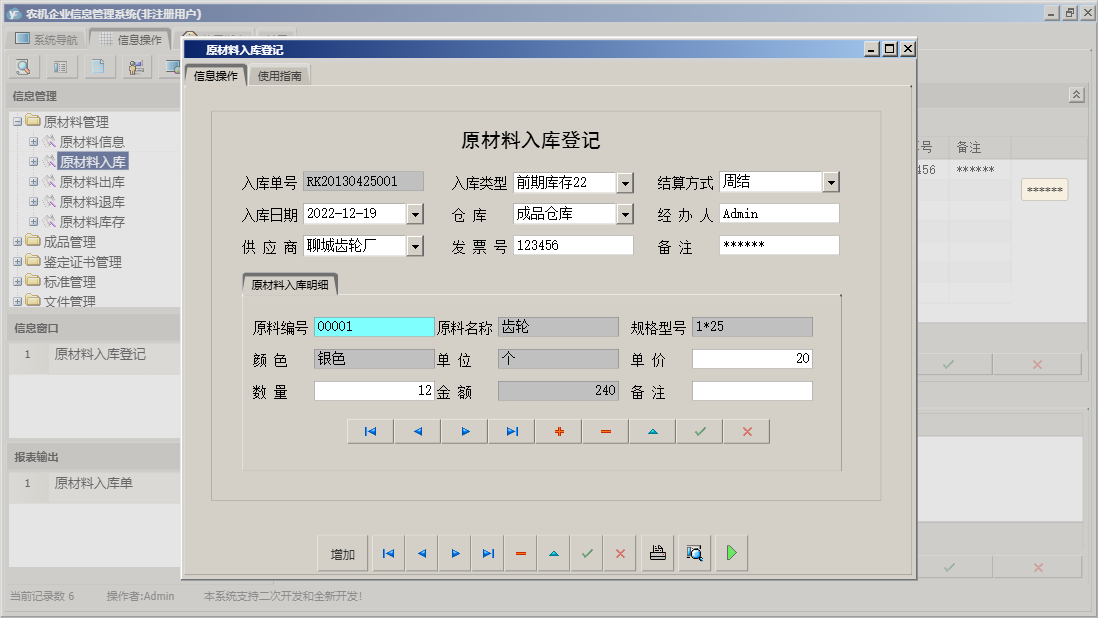Click the 发票号 input field
Image resolution: width=1098 pixels, height=618 pixels.
pyautogui.click(x=573, y=246)
